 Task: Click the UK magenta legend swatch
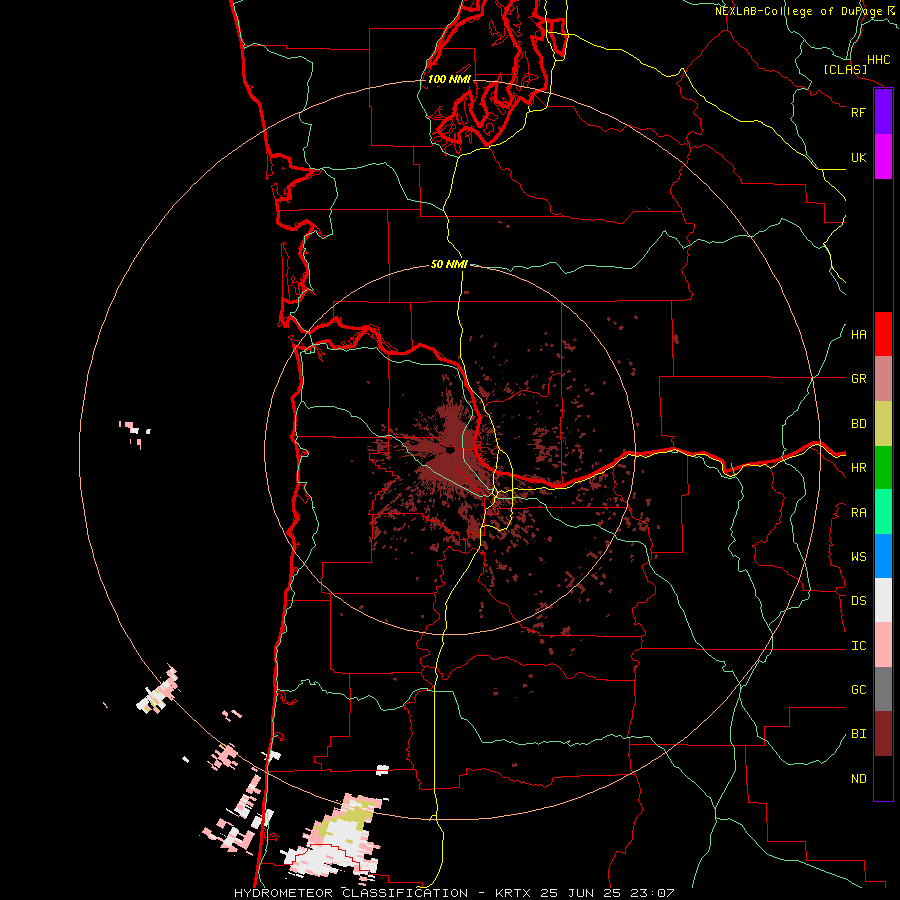883,157
